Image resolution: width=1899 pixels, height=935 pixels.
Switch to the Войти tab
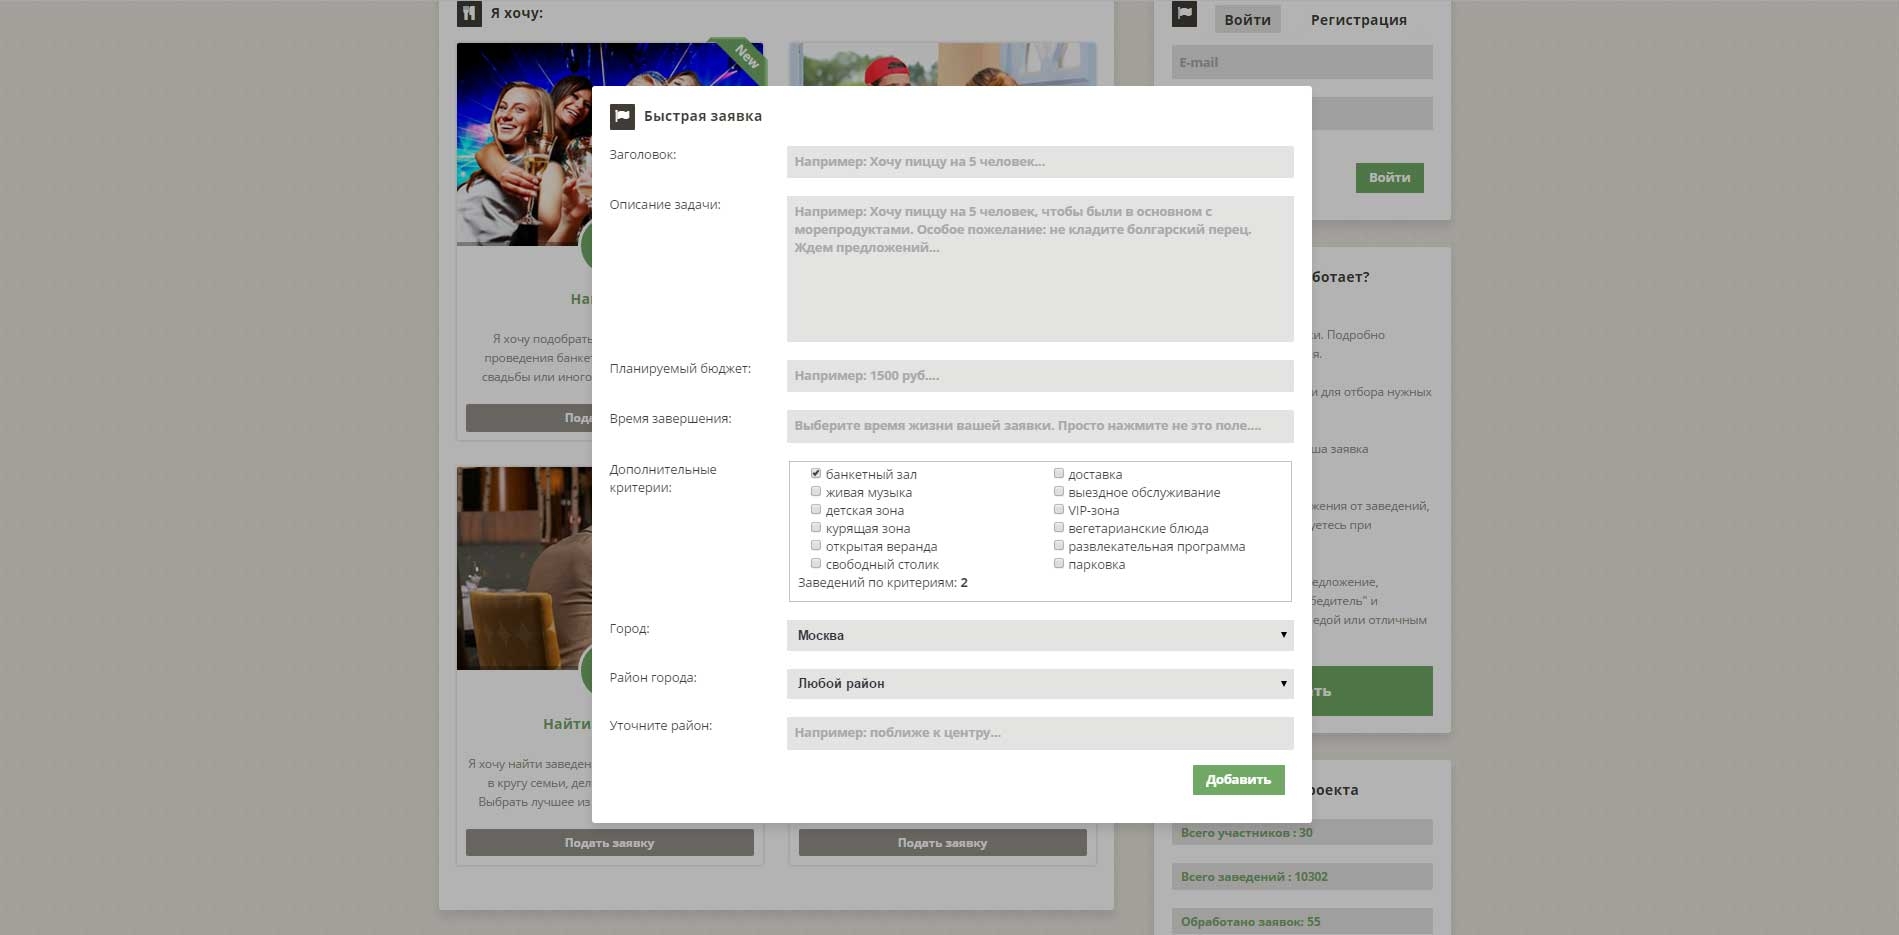coord(1247,19)
